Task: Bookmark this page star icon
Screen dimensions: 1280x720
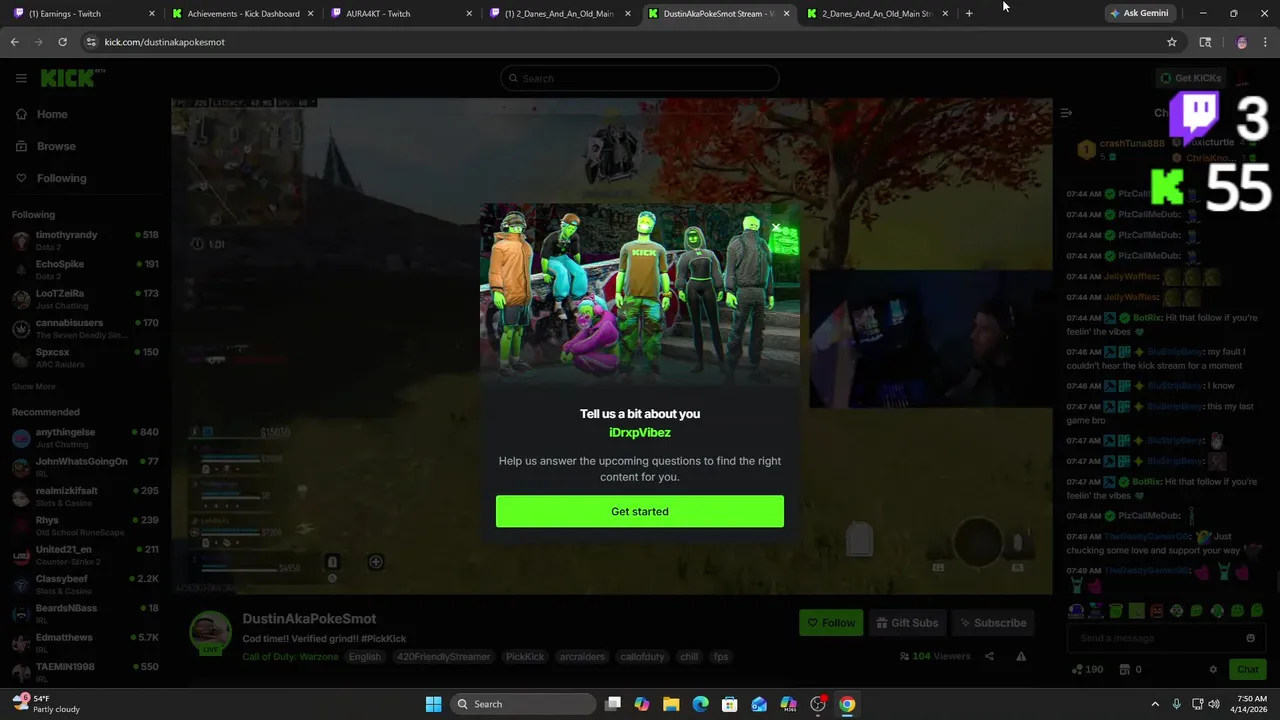Action: (1172, 42)
